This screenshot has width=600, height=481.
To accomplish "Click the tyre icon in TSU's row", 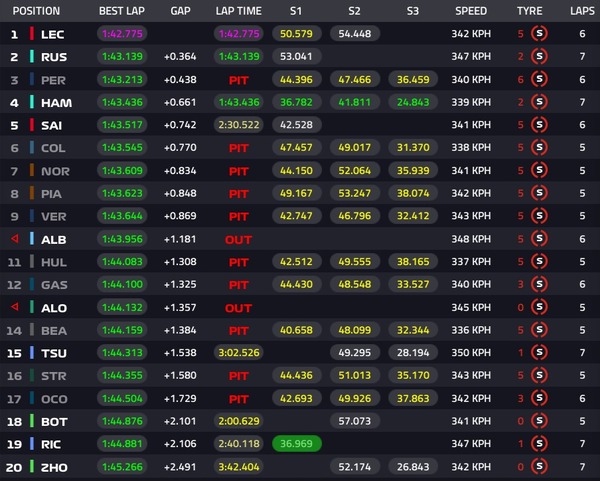I will click(542, 353).
